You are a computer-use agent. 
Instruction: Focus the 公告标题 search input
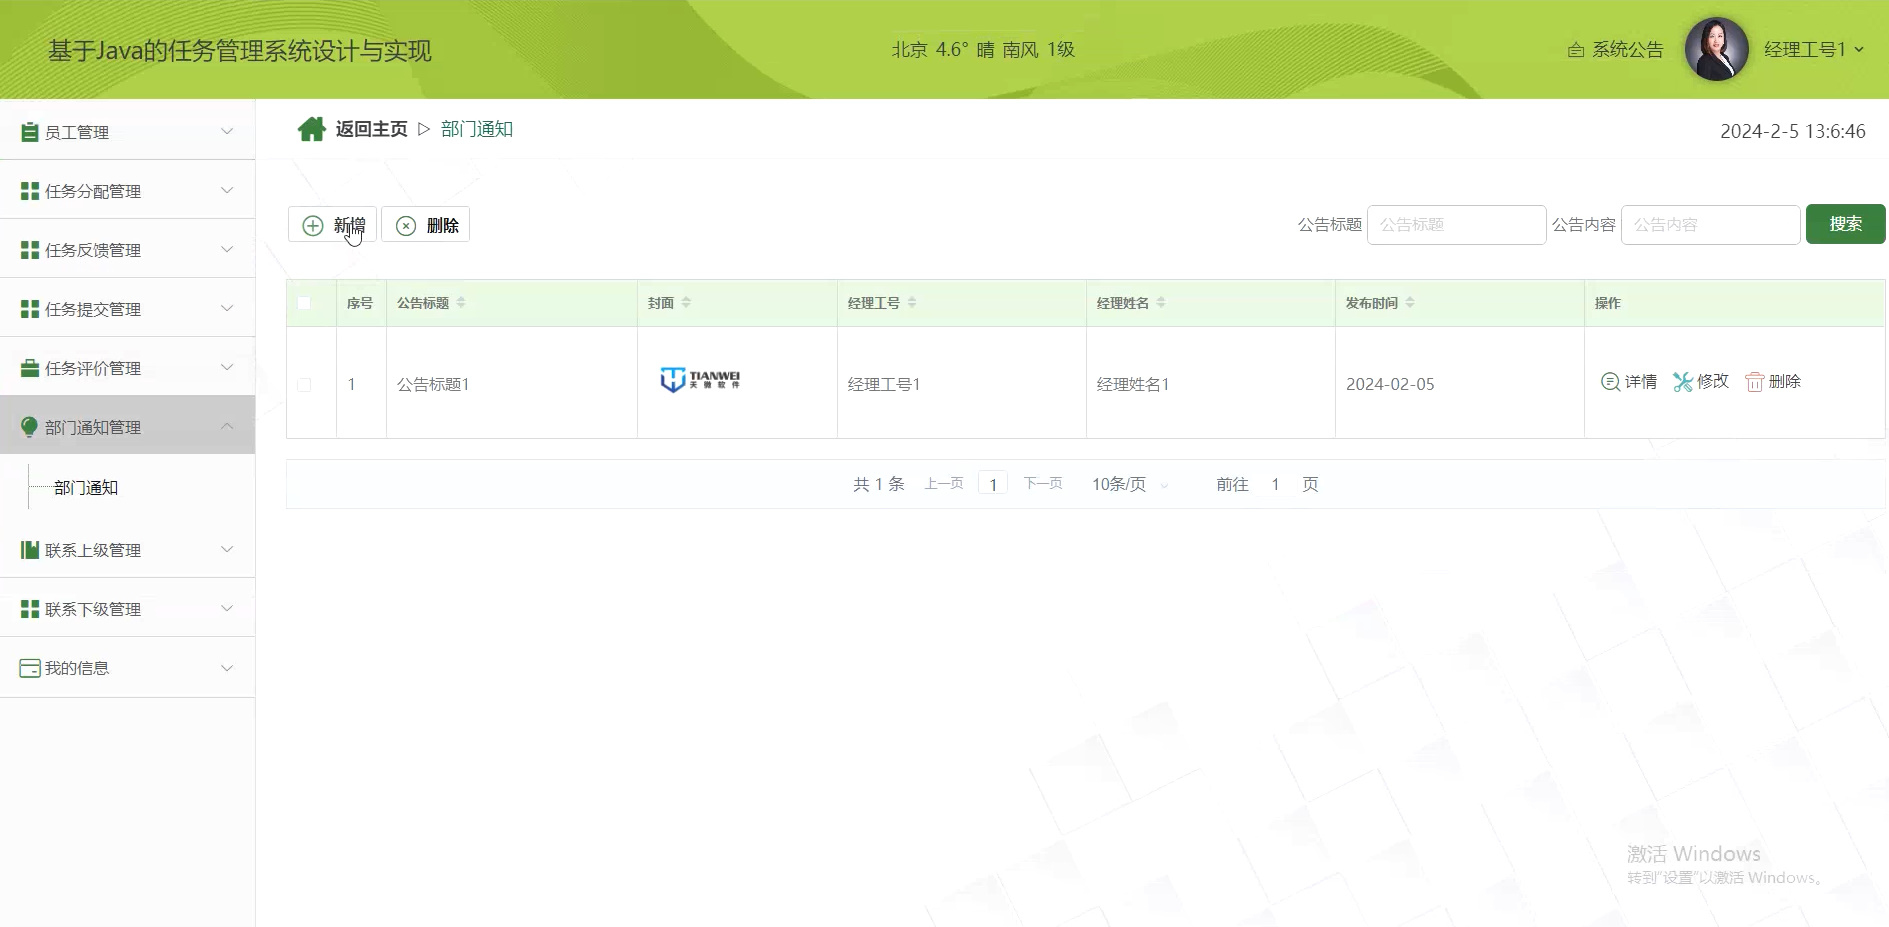click(x=1457, y=225)
